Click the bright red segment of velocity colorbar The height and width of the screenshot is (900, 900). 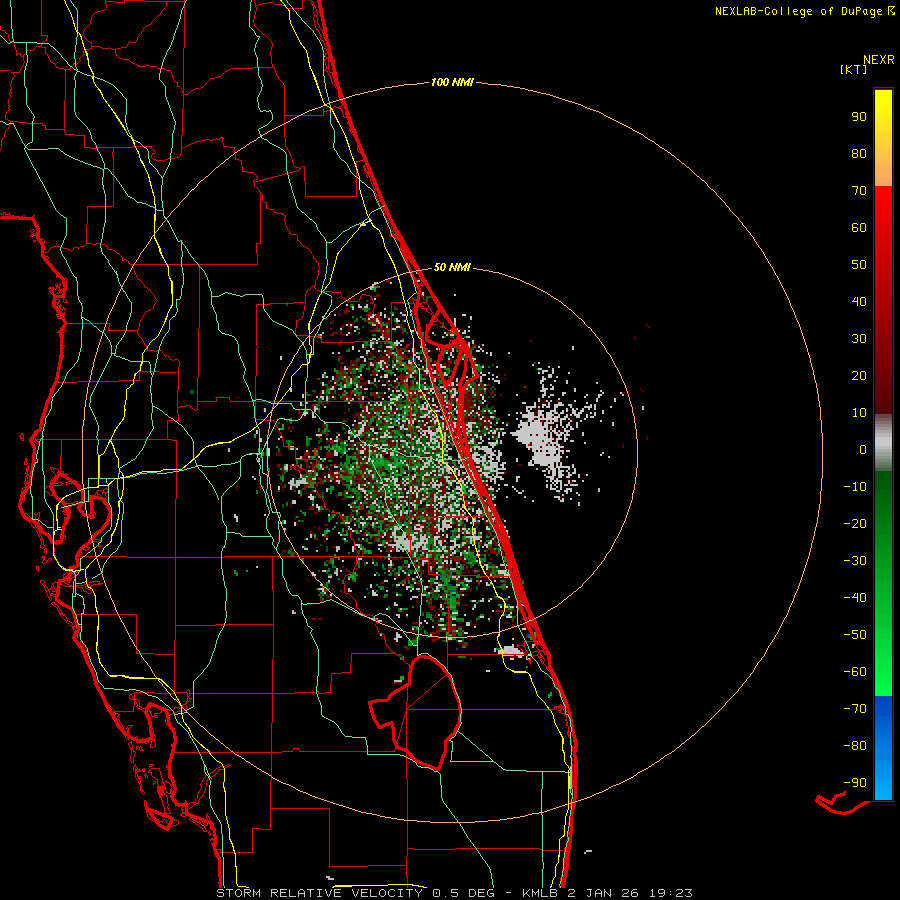[883, 300]
